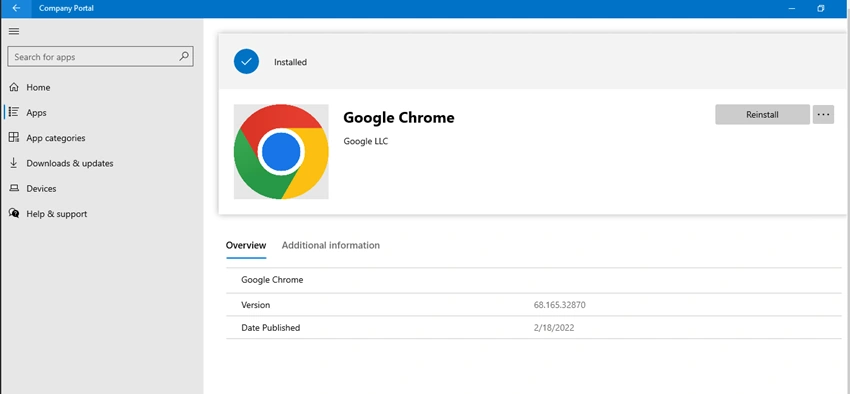Click the Home house icon
Image resolution: width=850 pixels, height=394 pixels.
click(14, 87)
